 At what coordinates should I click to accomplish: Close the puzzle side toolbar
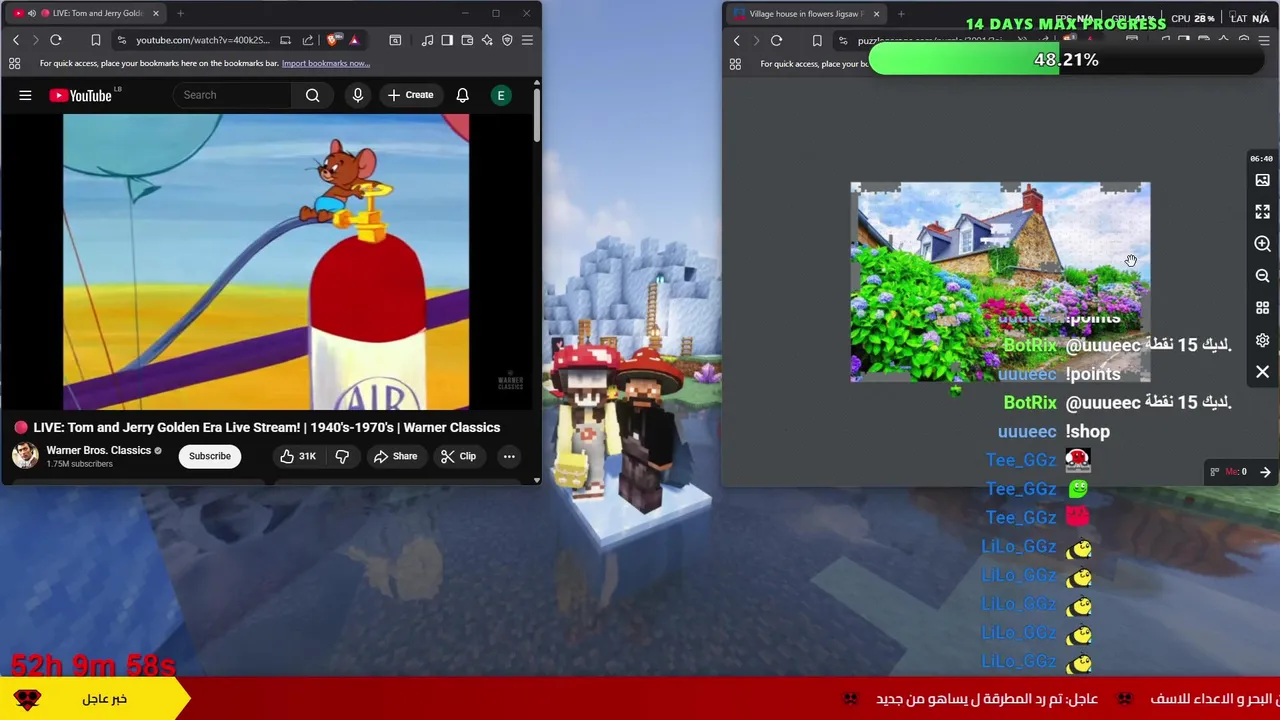pyautogui.click(x=1262, y=372)
